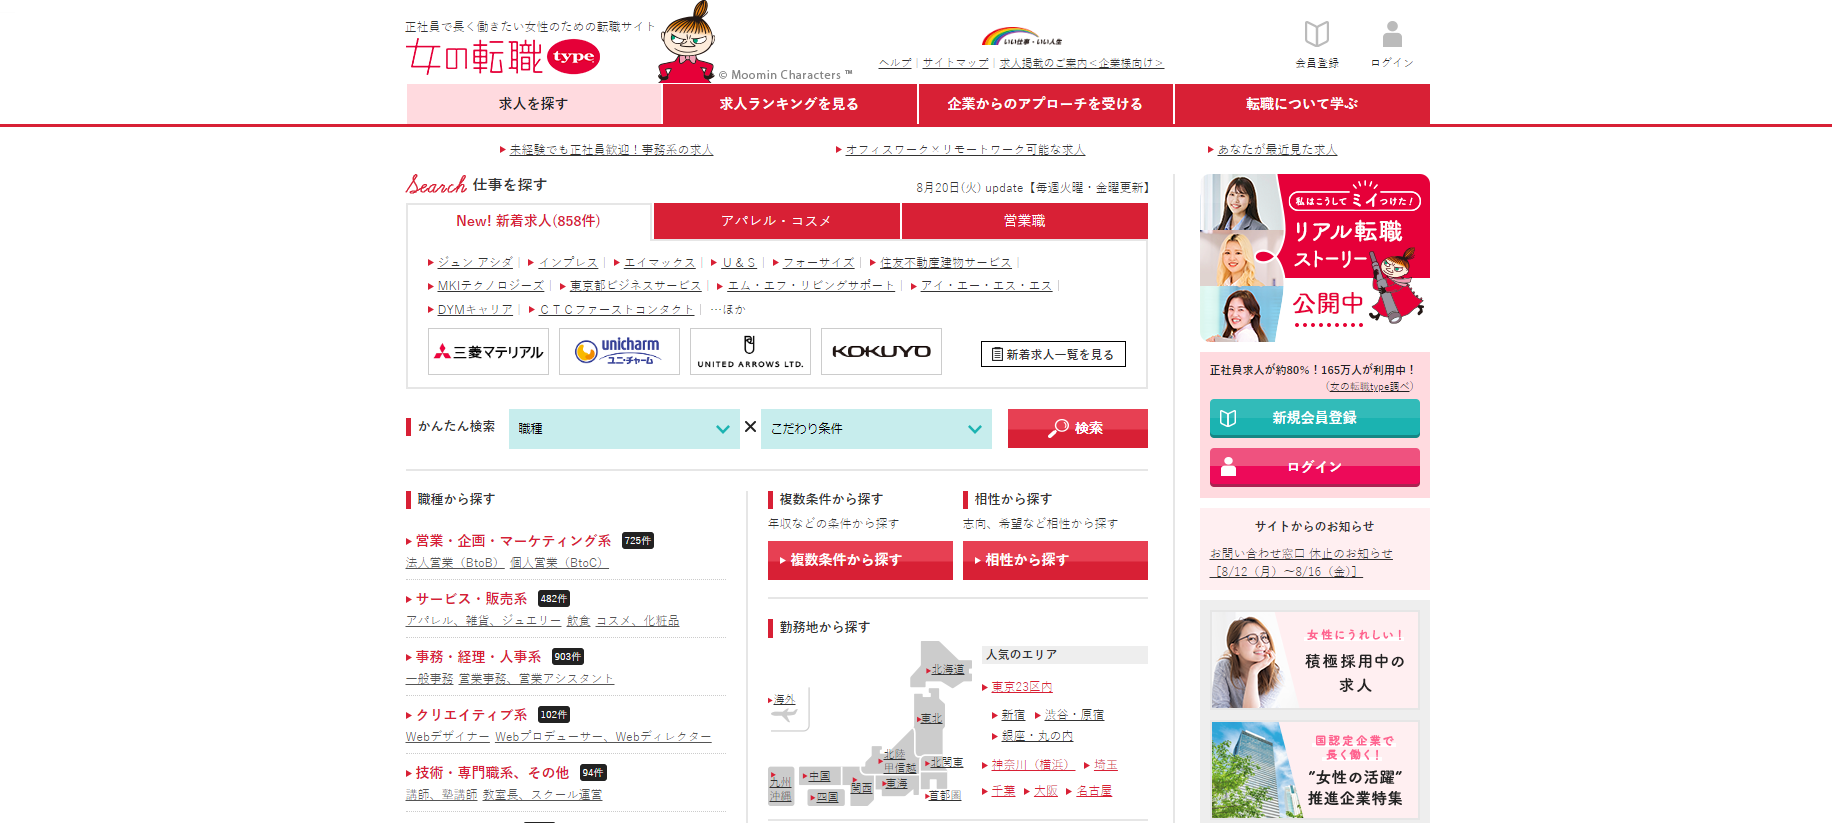Open the KOKUYO company logo
This screenshot has width=1832, height=823.
[881, 352]
